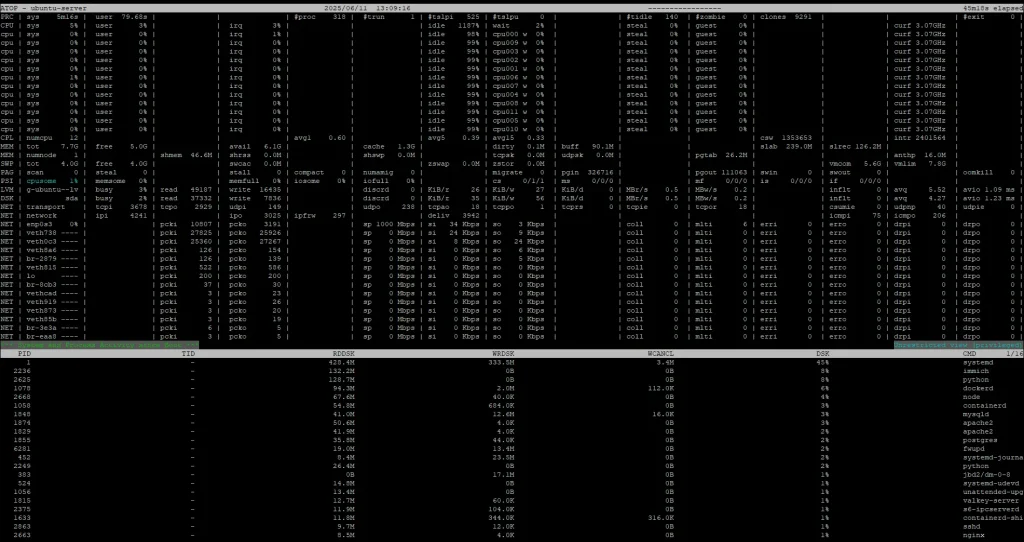Select the fwupd process name
1024x542 pixels.
pyautogui.click(x=973, y=449)
